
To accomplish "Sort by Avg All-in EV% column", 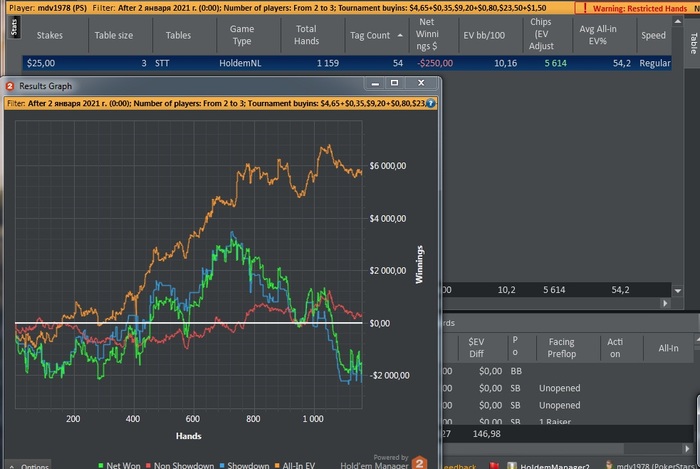I will 597,35.
